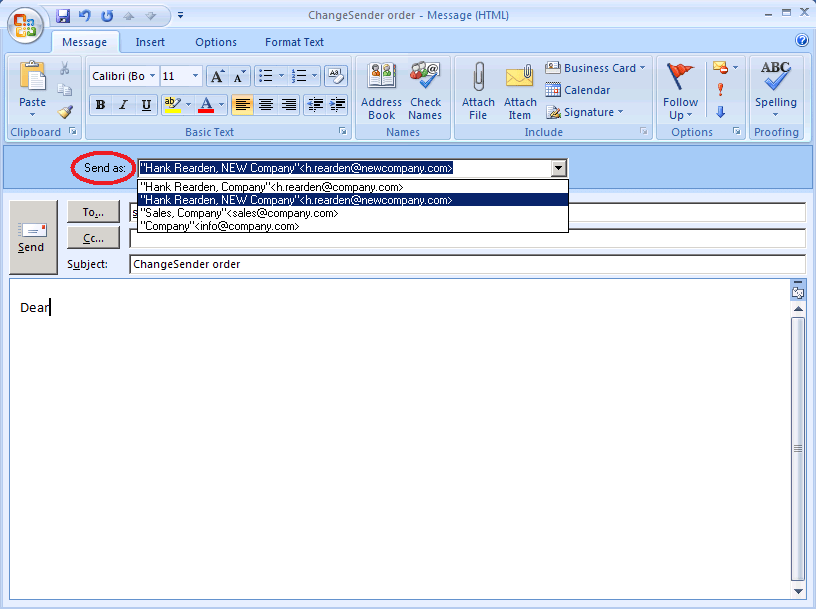Toggle underline formatting
The image size is (816, 609).
point(145,105)
